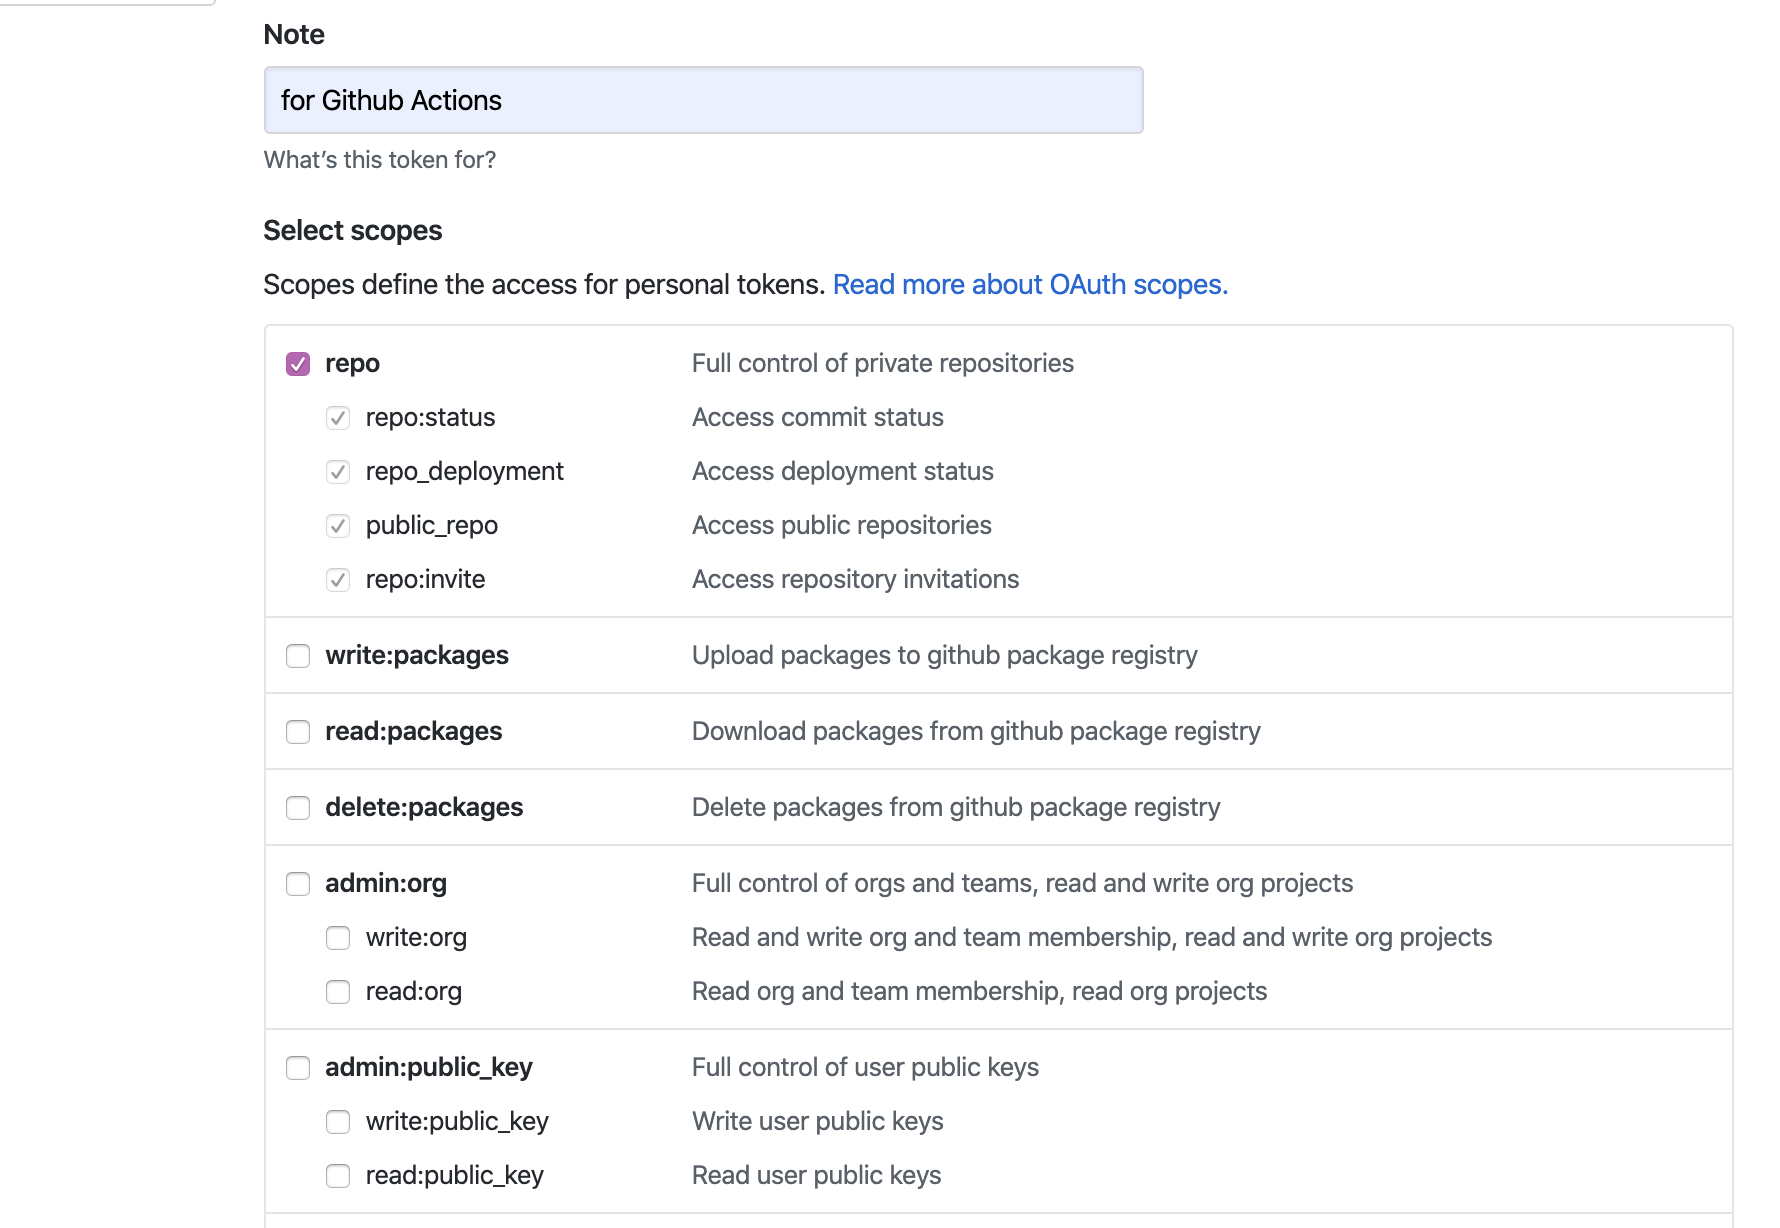Viewport: 1780px width, 1228px height.
Task: Toggle the repo:status checkbox
Action: (338, 418)
